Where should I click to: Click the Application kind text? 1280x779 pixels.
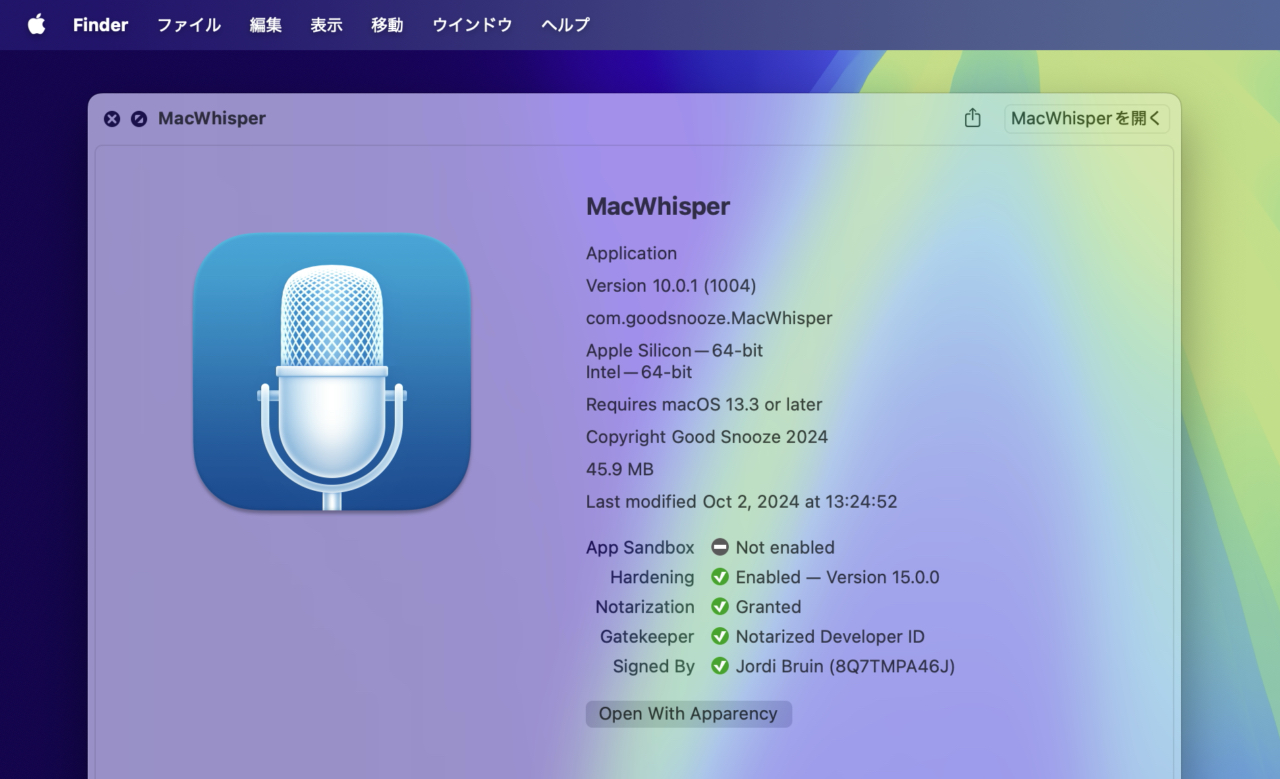[632, 253]
